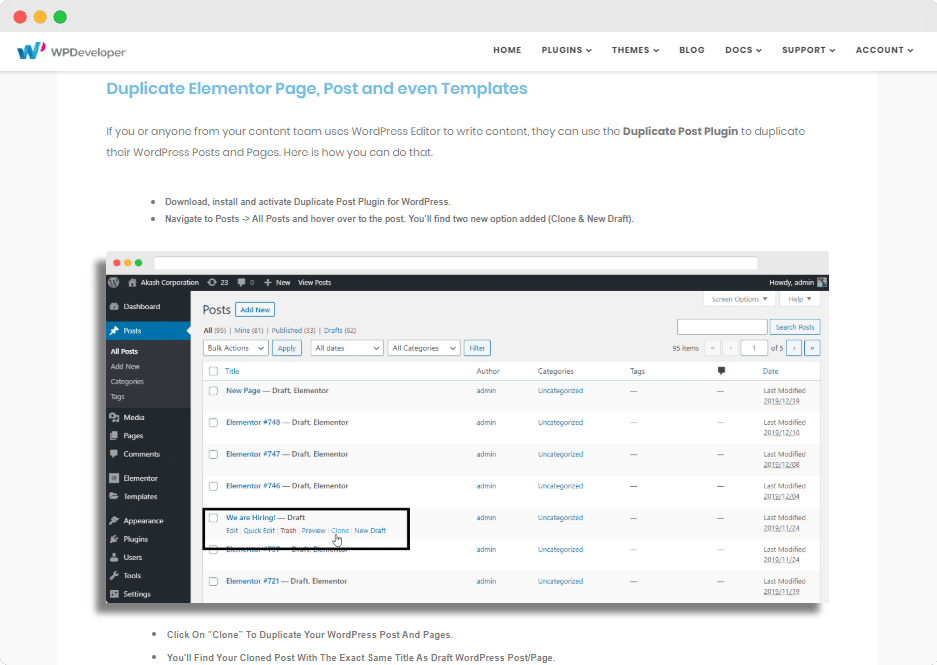Viewport: 937px width, 665px height.
Task: Open the All dates filter dropdown
Action: coord(347,348)
